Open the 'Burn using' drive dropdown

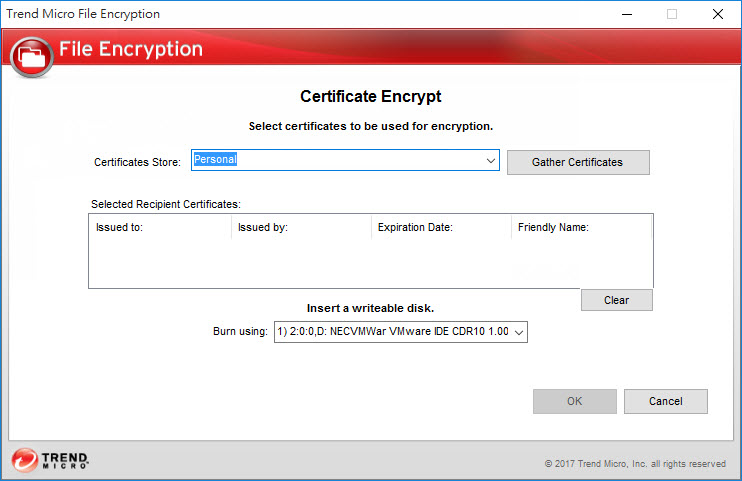point(400,332)
